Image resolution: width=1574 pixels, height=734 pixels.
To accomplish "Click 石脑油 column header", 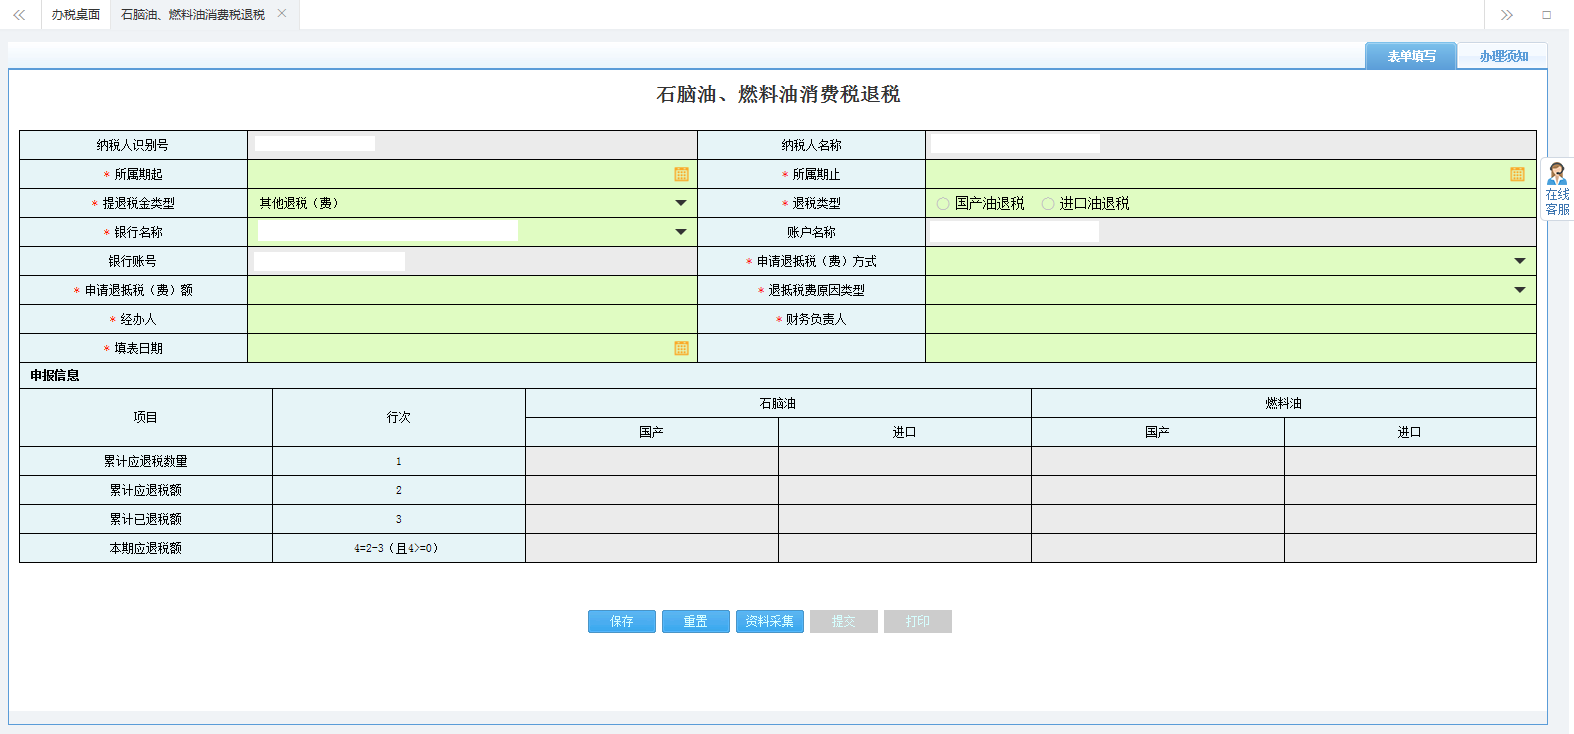I will tap(778, 403).
